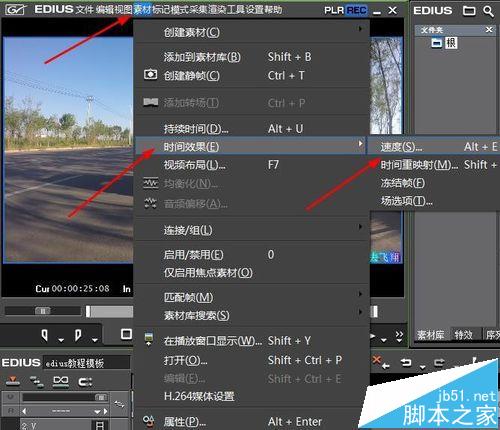Screen dimensions: 500x430
Task: Click the timeline scale slider handle
Action: [x=101, y=397]
